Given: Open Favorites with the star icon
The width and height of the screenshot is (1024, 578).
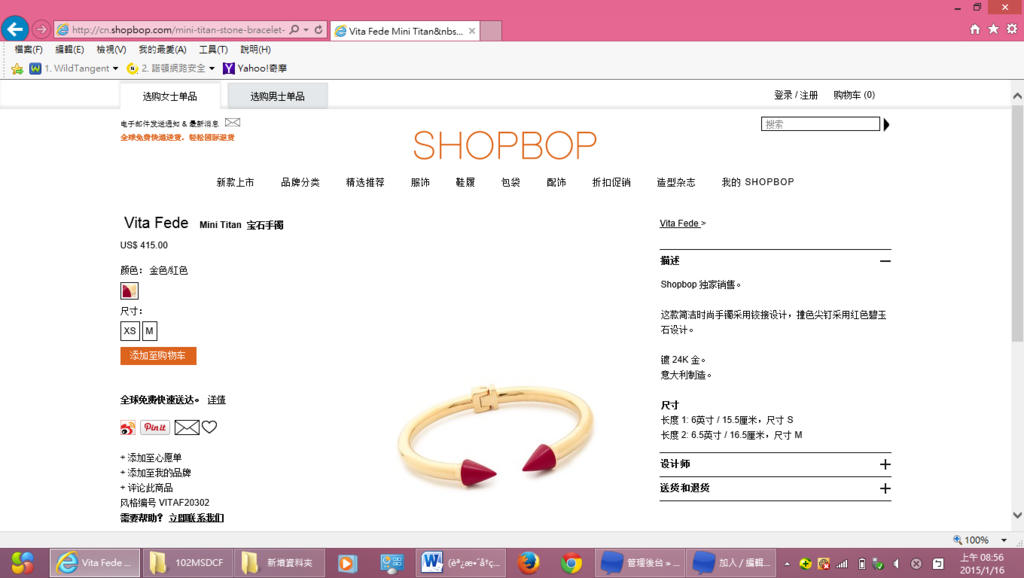Looking at the screenshot, I should (x=993, y=29).
